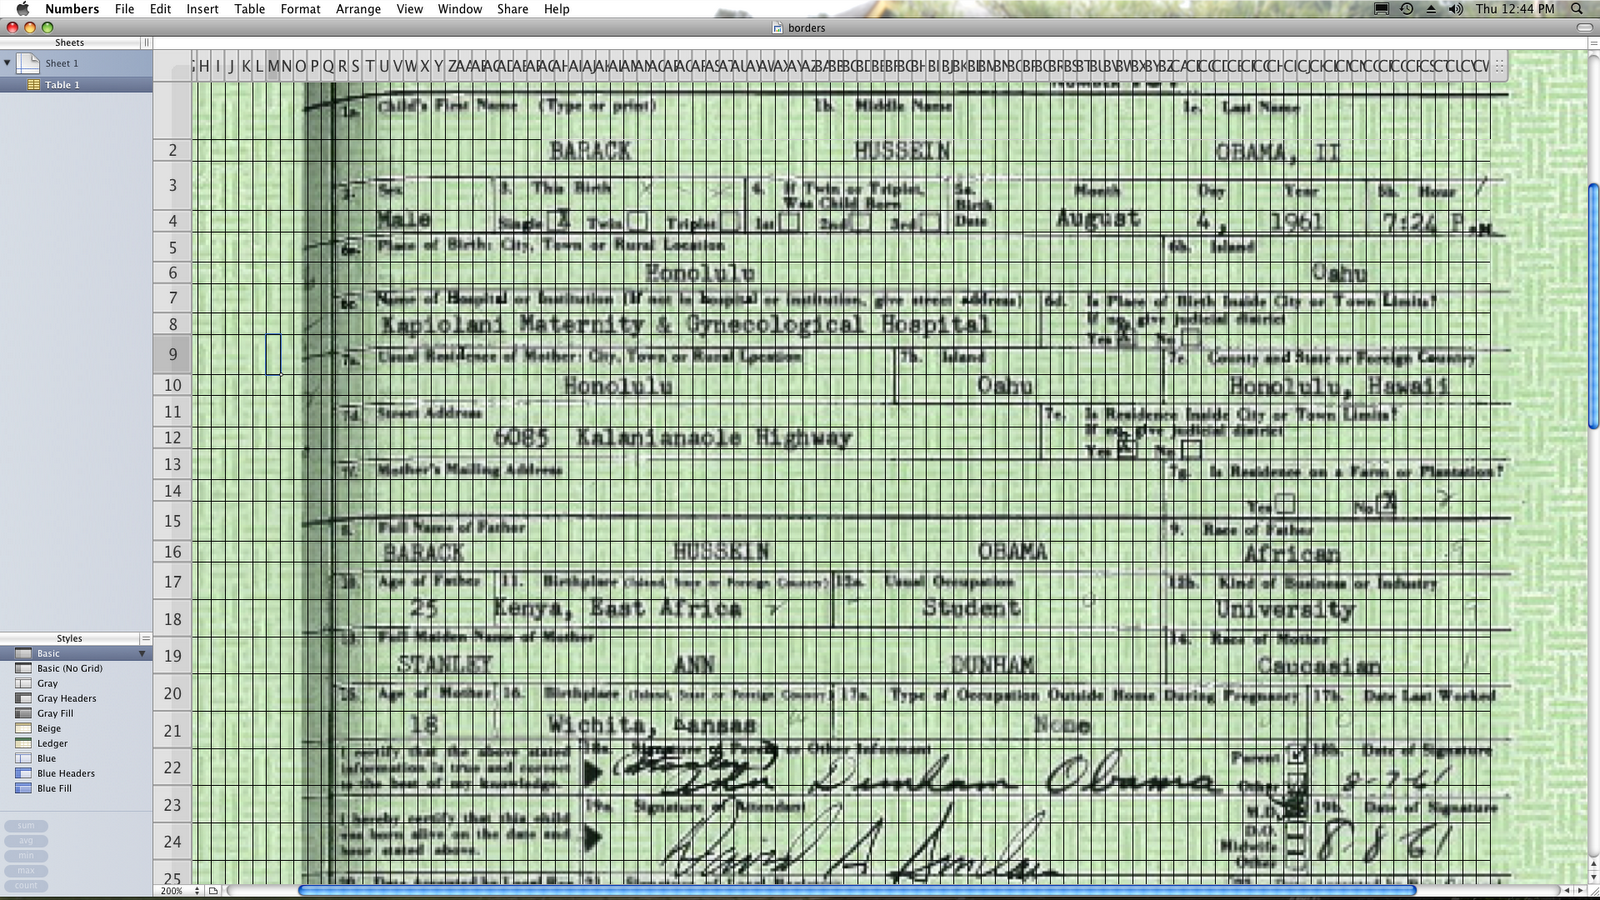This screenshot has width=1600, height=900.
Task: Select row header 2
Action: [173, 151]
